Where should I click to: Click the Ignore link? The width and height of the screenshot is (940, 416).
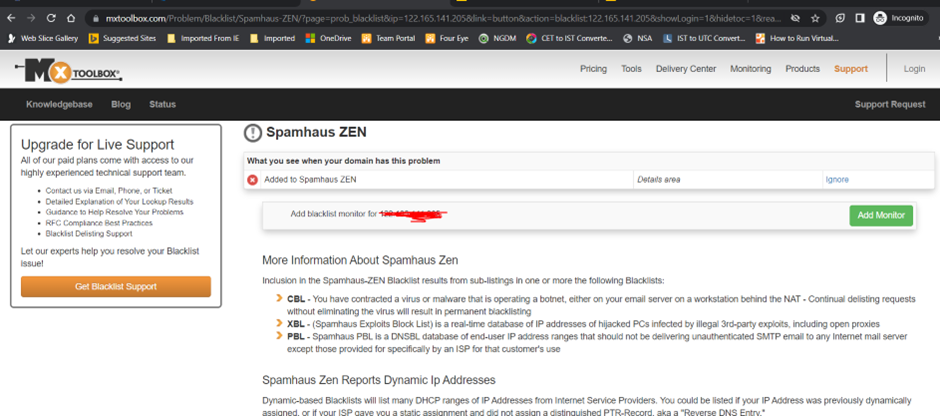pyautogui.click(x=837, y=179)
